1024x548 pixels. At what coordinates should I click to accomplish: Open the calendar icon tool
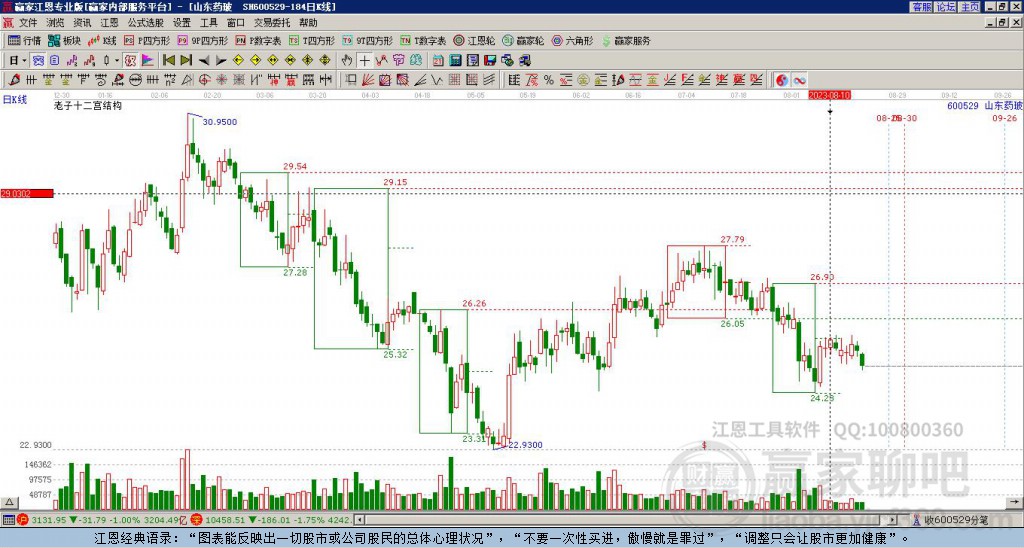click(x=438, y=61)
